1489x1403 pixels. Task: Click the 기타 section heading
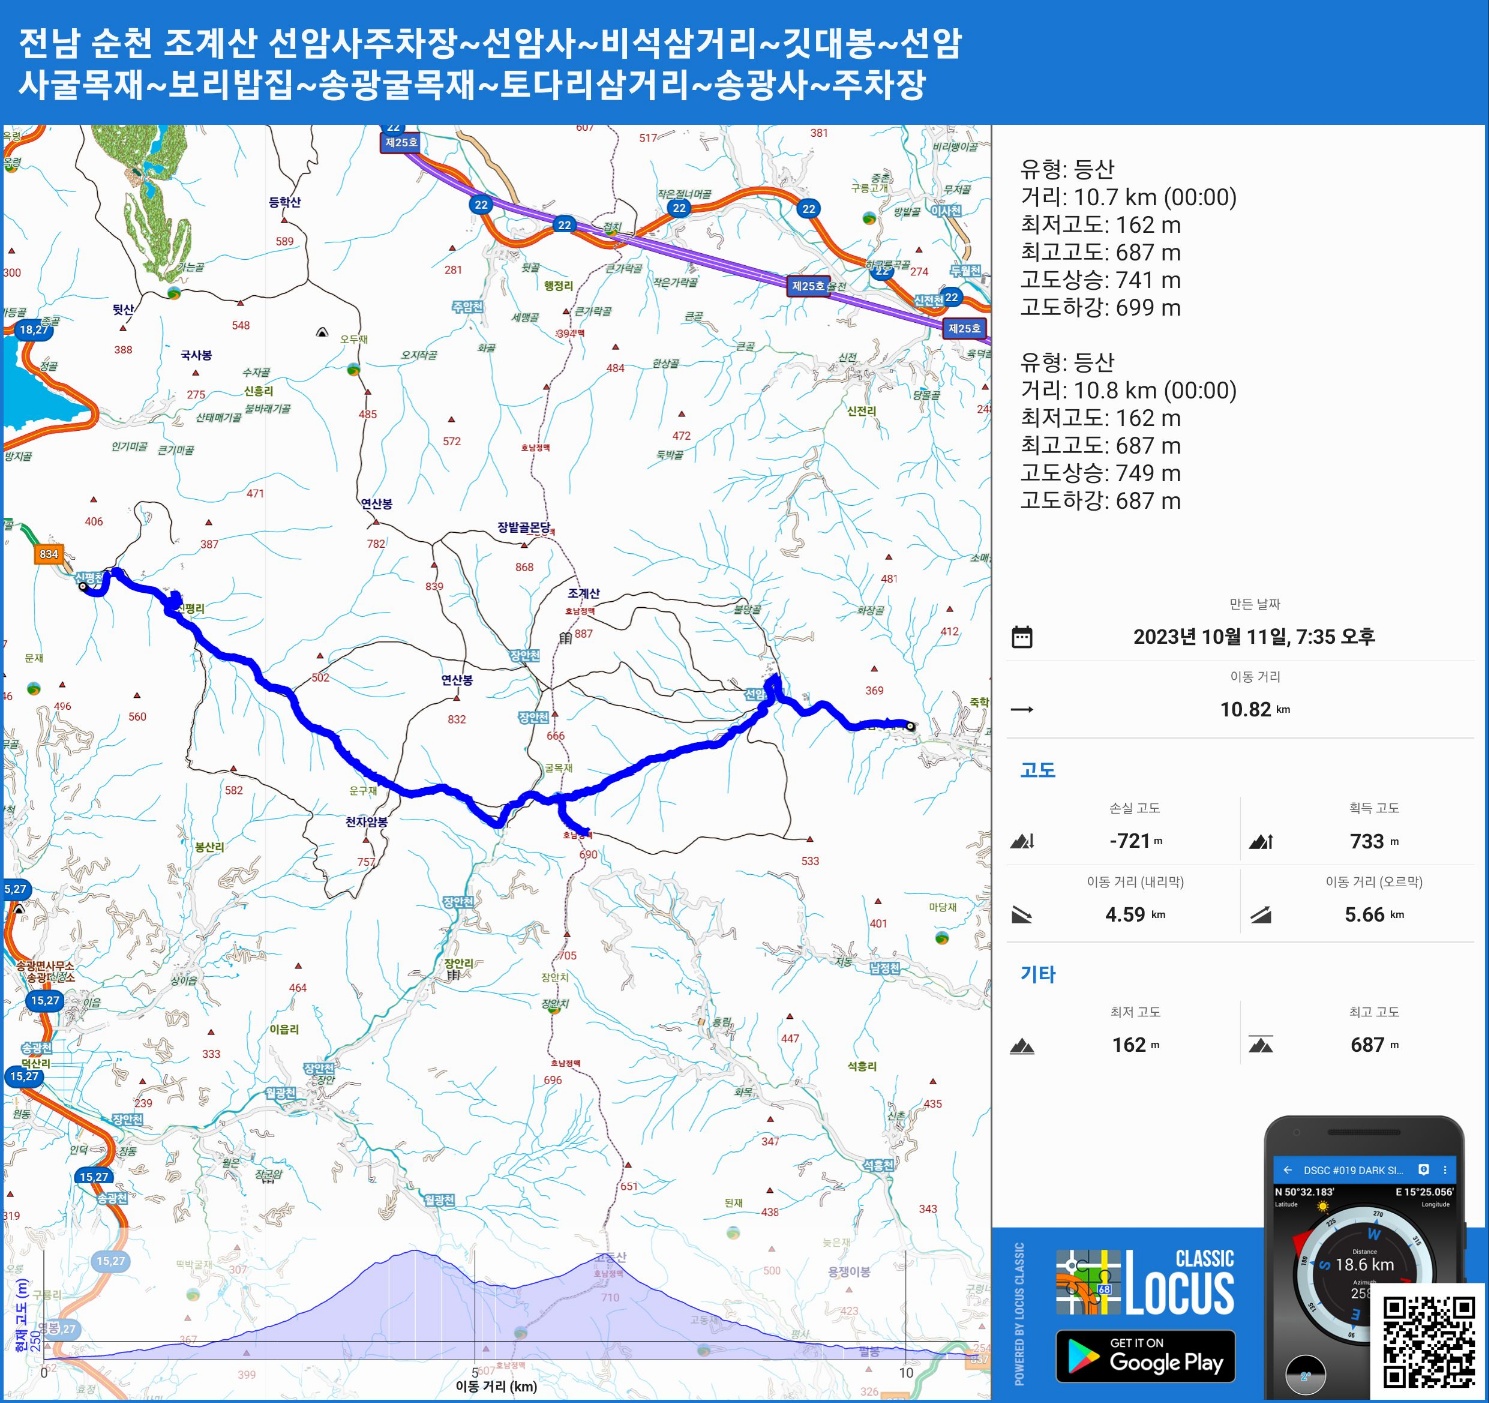click(x=1038, y=974)
